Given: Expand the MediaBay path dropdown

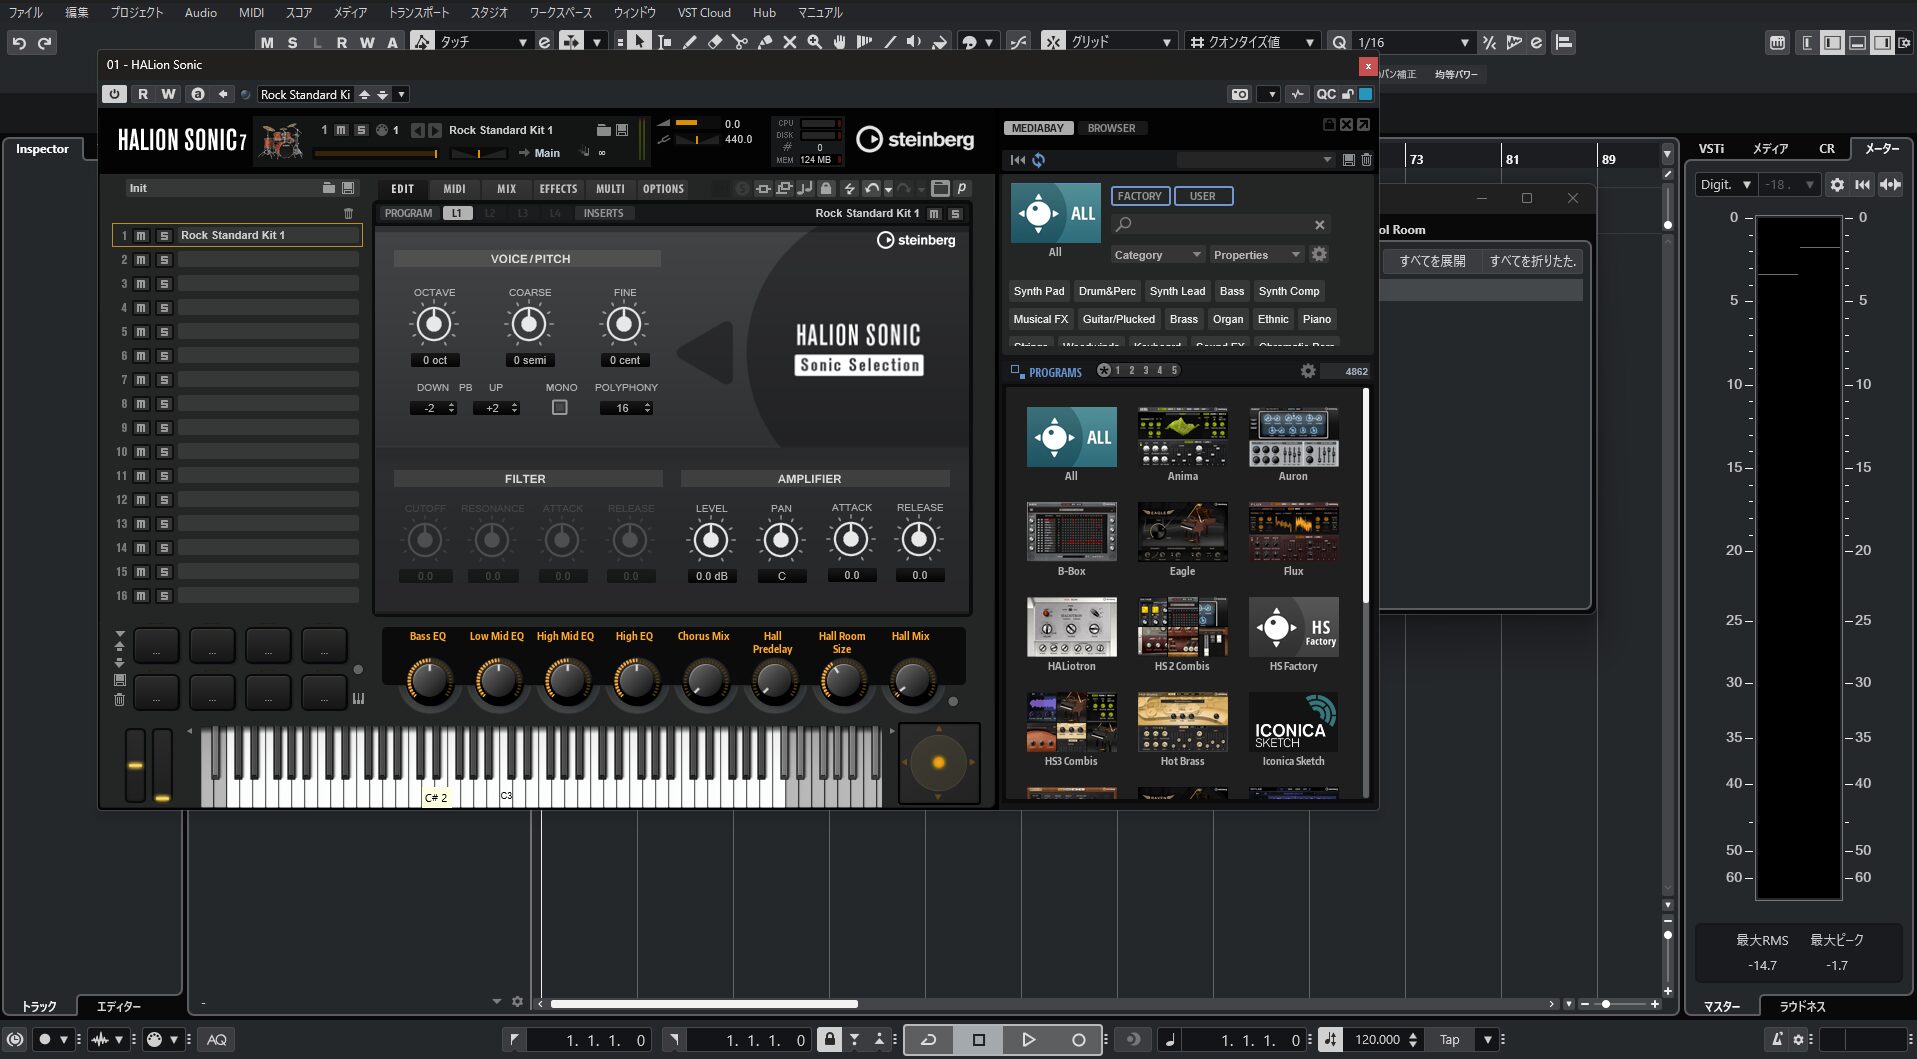Looking at the screenshot, I should [x=1327, y=160].
